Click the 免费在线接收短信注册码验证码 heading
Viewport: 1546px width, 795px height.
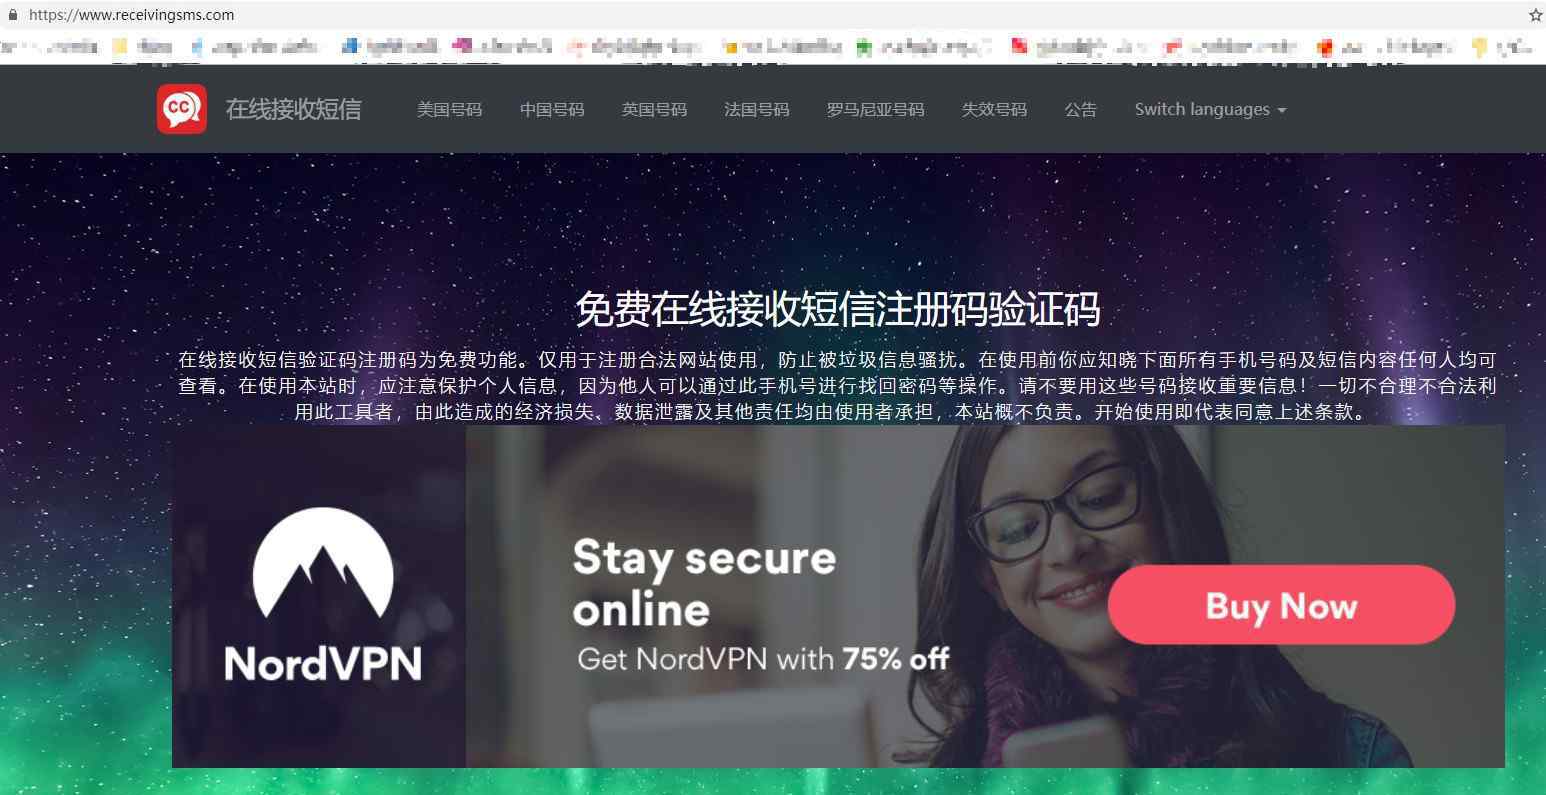pyautogui.click(x=838, y=309)
